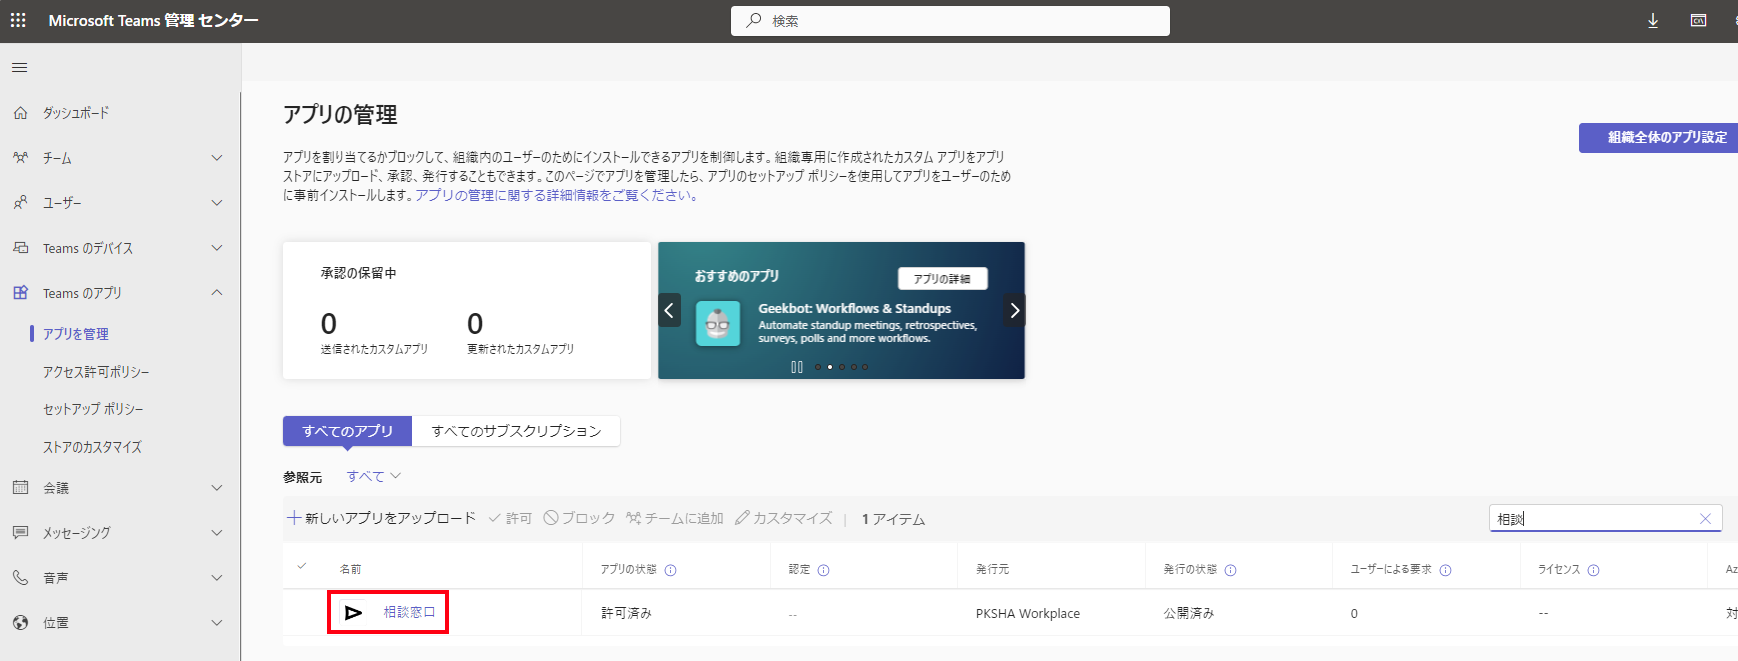Expand the 音声 sidebar section
This screenshot has height=661, width=1738.
217,578
